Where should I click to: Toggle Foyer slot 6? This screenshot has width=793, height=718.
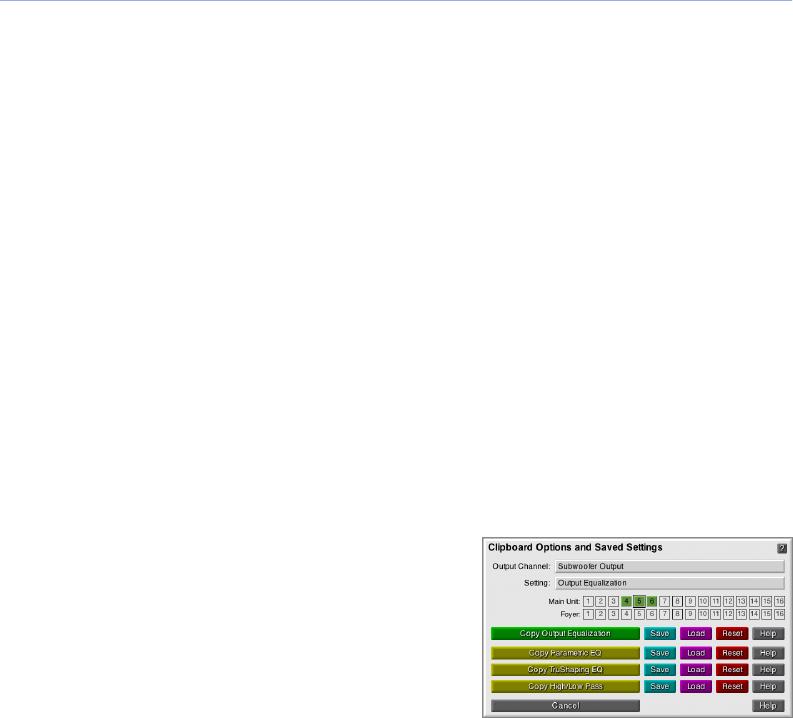pos(652,614)
